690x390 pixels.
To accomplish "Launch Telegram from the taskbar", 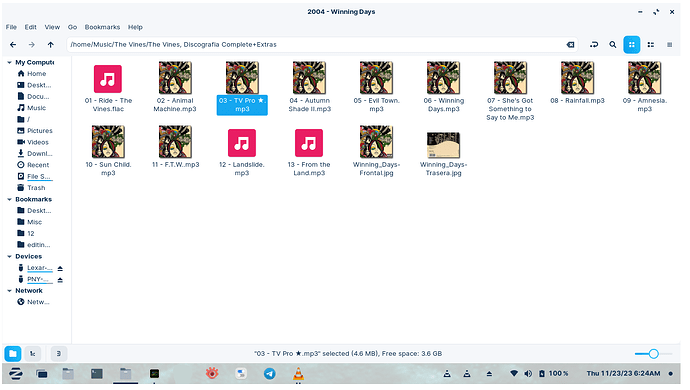I will point(270,374).
